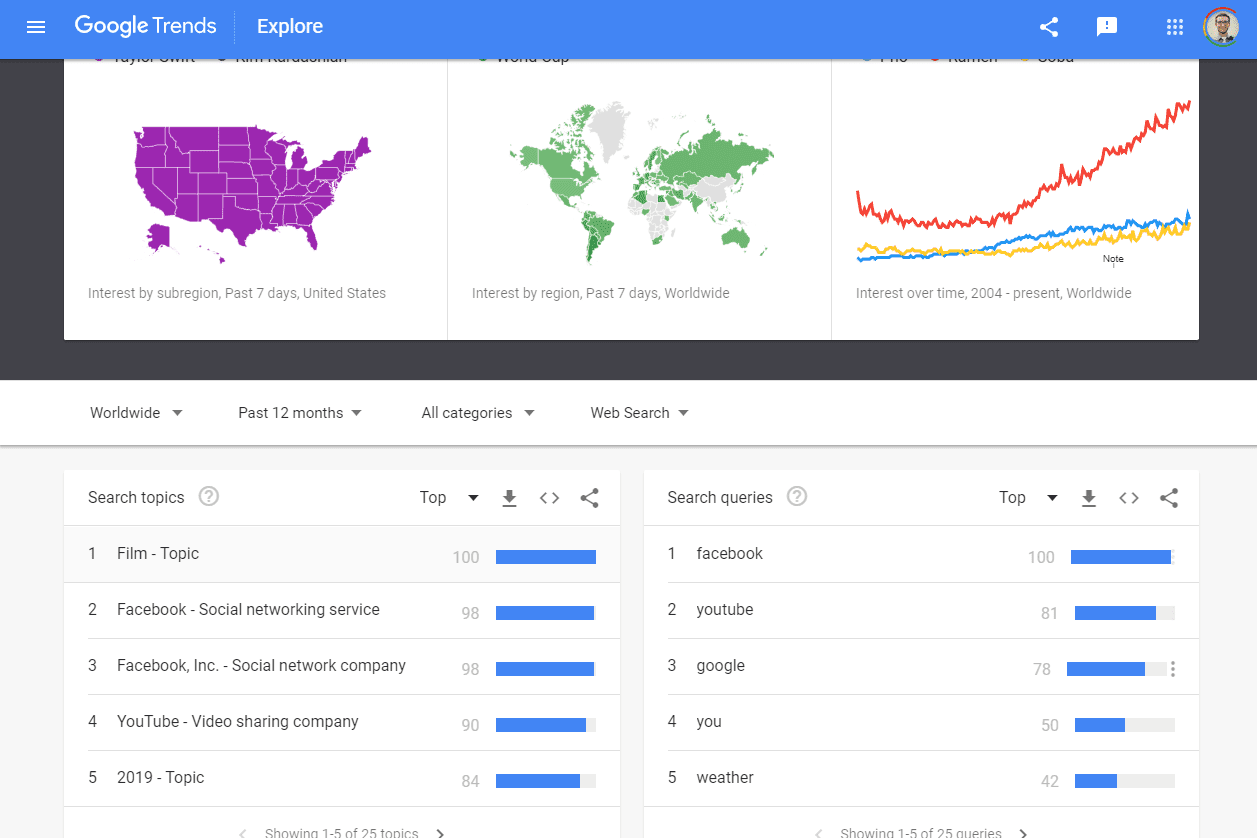Change Top sorting in Search topics
Image resolution: width=1257 pixels, height=838 pixels.
(x=449, y=498)
